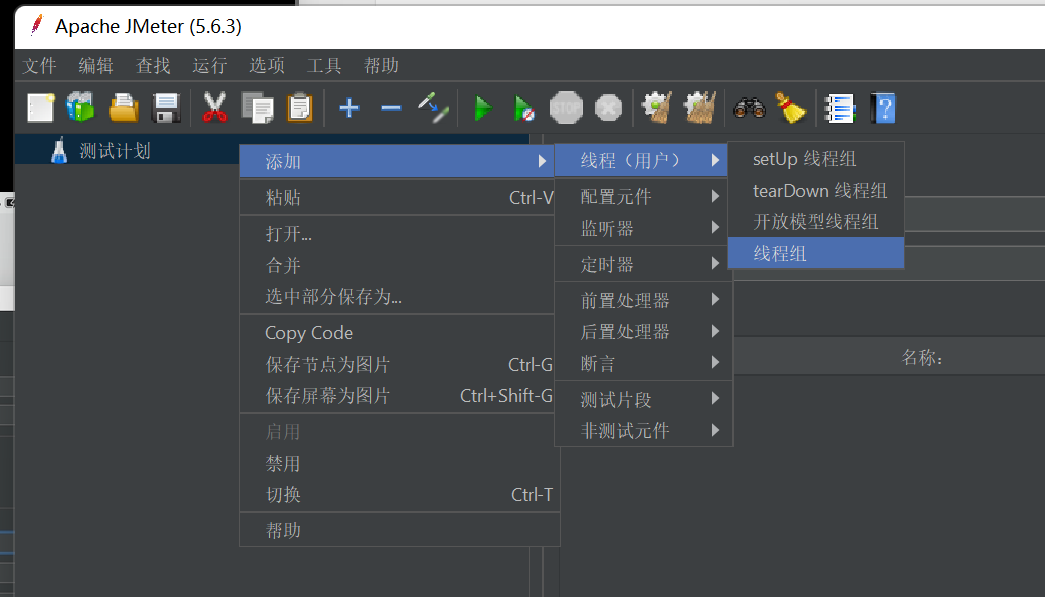Expand the 前置处理器 submenu

[643, 300]
